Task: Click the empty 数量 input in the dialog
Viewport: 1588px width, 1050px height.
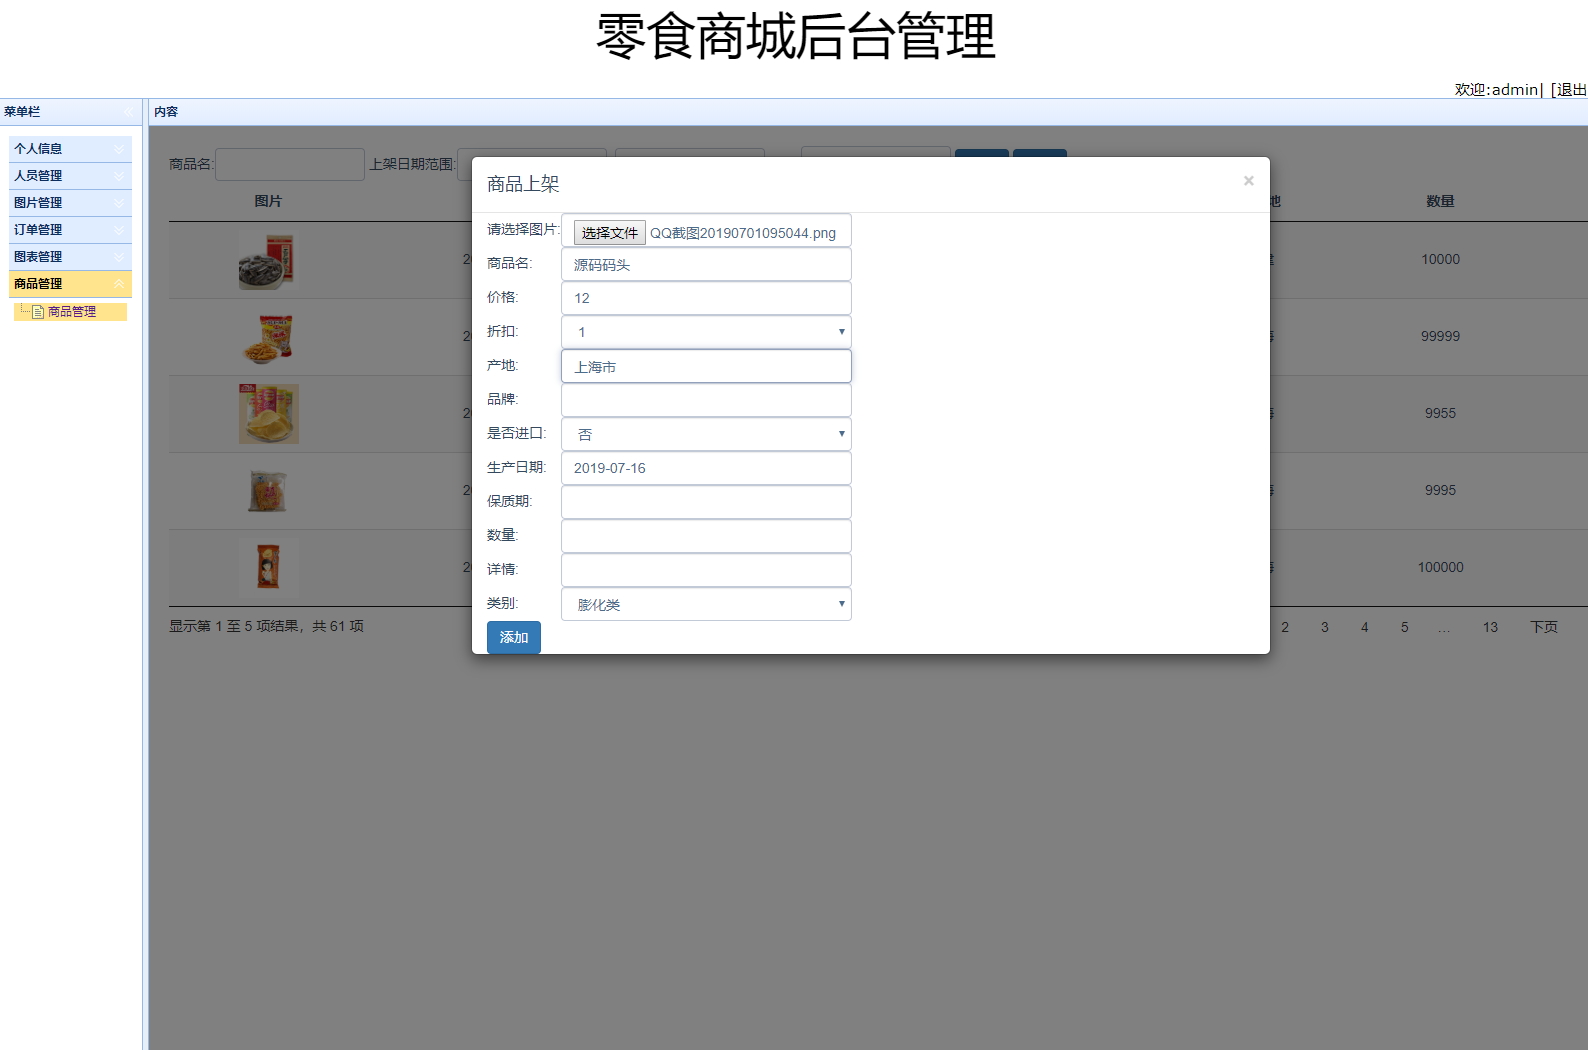Action: (706, 536)
